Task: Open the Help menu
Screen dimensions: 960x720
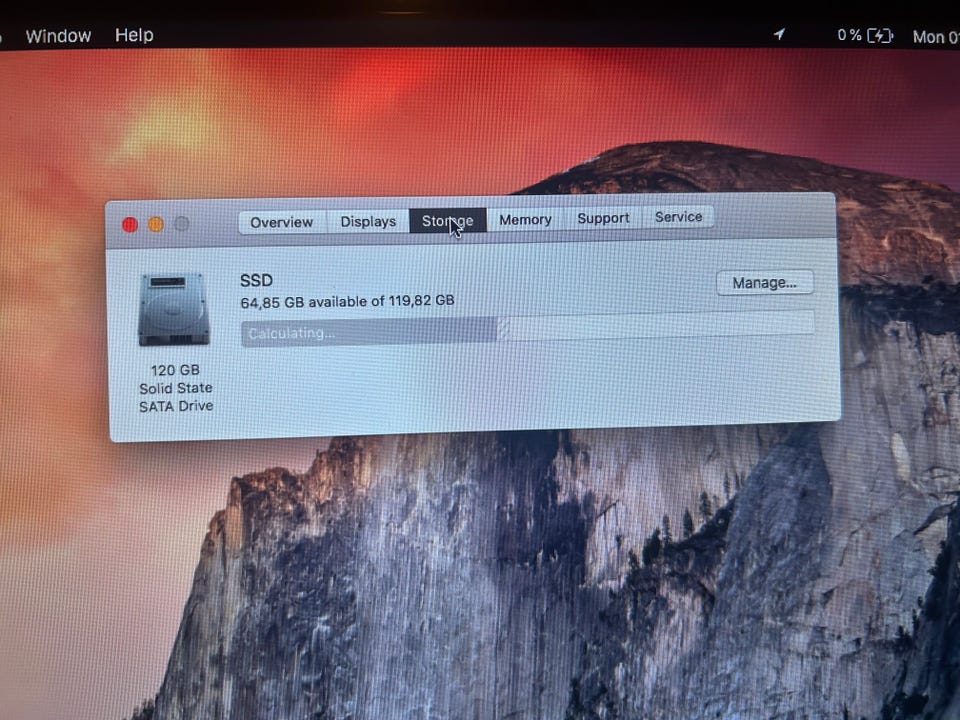Action: [x=134, y=35]
